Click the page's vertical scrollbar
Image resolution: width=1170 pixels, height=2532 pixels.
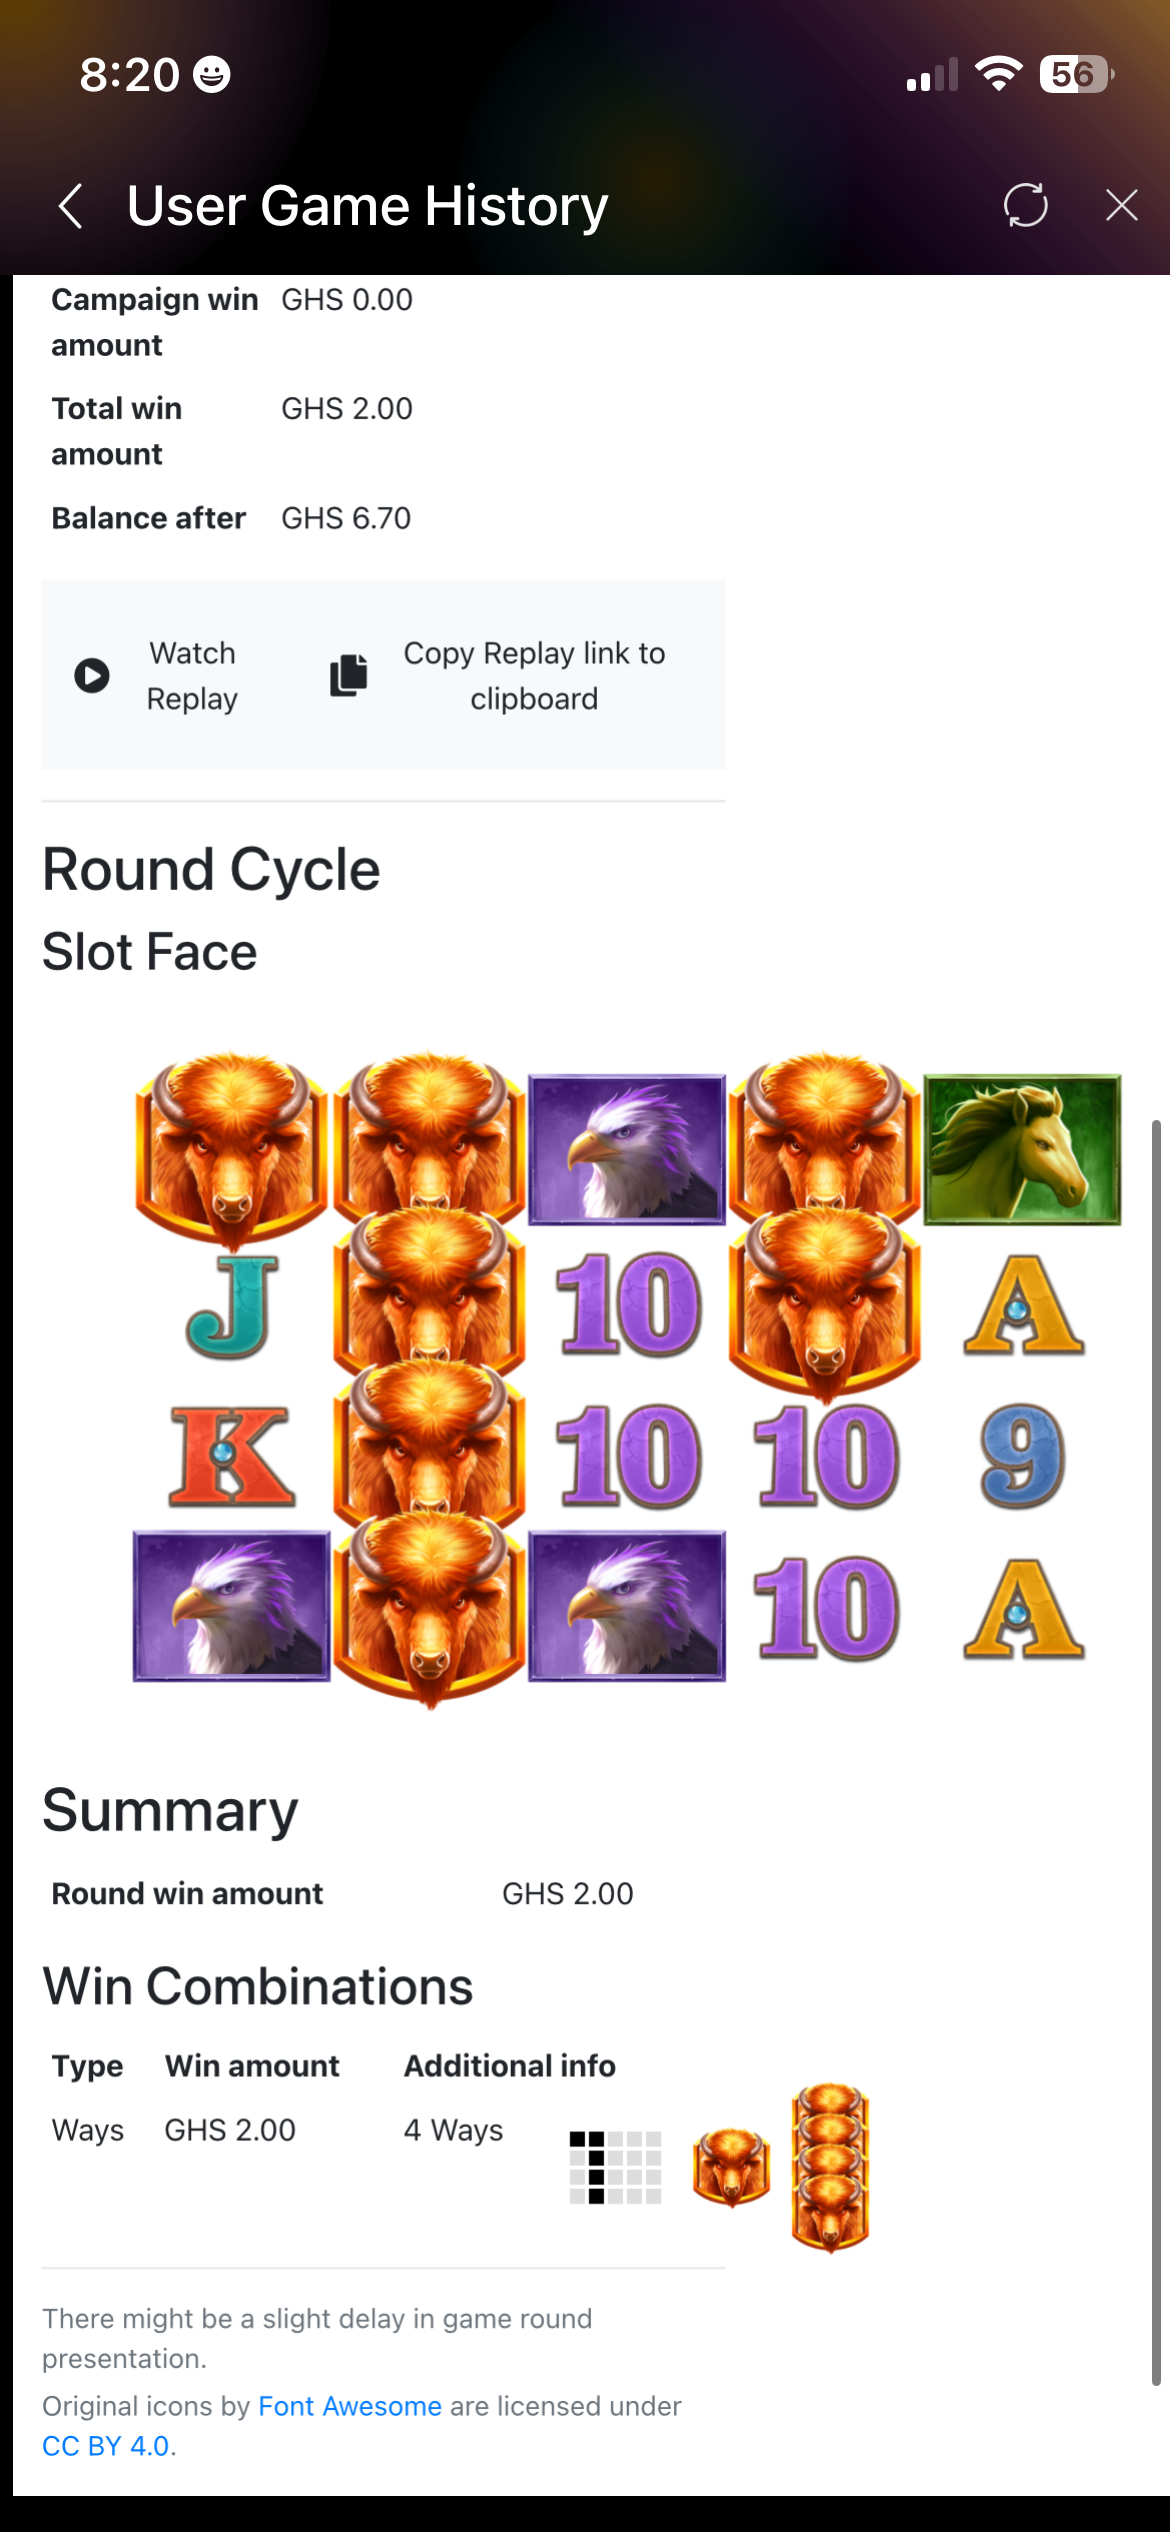pos(1156,1752)
